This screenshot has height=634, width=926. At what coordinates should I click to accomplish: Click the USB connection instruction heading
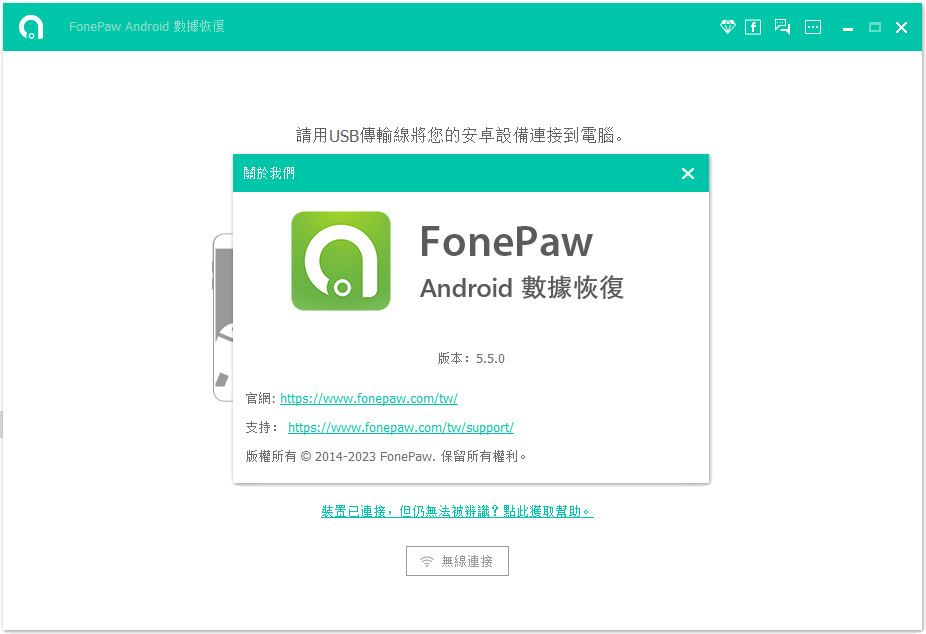[459, 136]
